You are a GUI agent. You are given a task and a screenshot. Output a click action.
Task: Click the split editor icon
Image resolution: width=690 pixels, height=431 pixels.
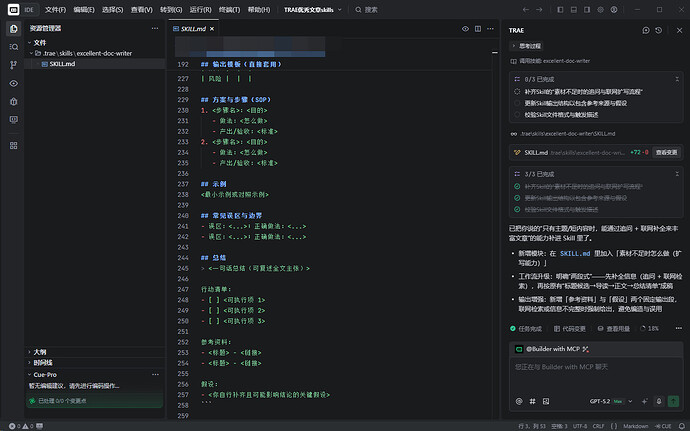478,30
